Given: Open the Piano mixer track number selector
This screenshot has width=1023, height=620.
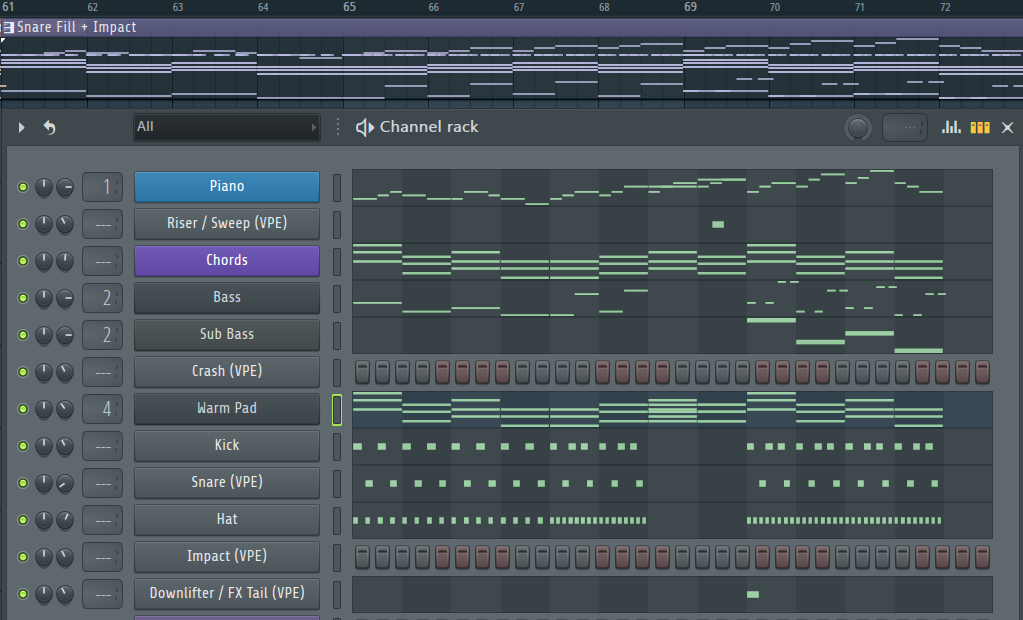Looking at the screenshot, I should (102, 187).
